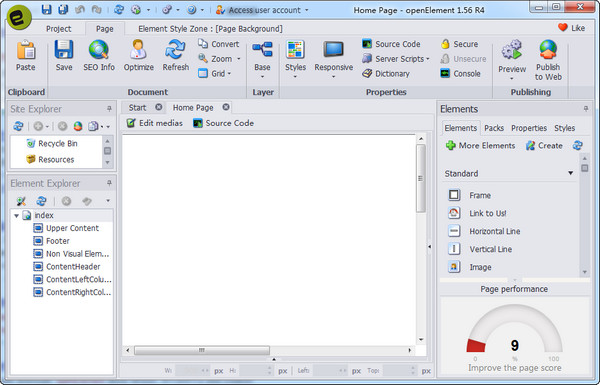Select the Horizontal Line element
600x385 pixels.
[484, 231]
